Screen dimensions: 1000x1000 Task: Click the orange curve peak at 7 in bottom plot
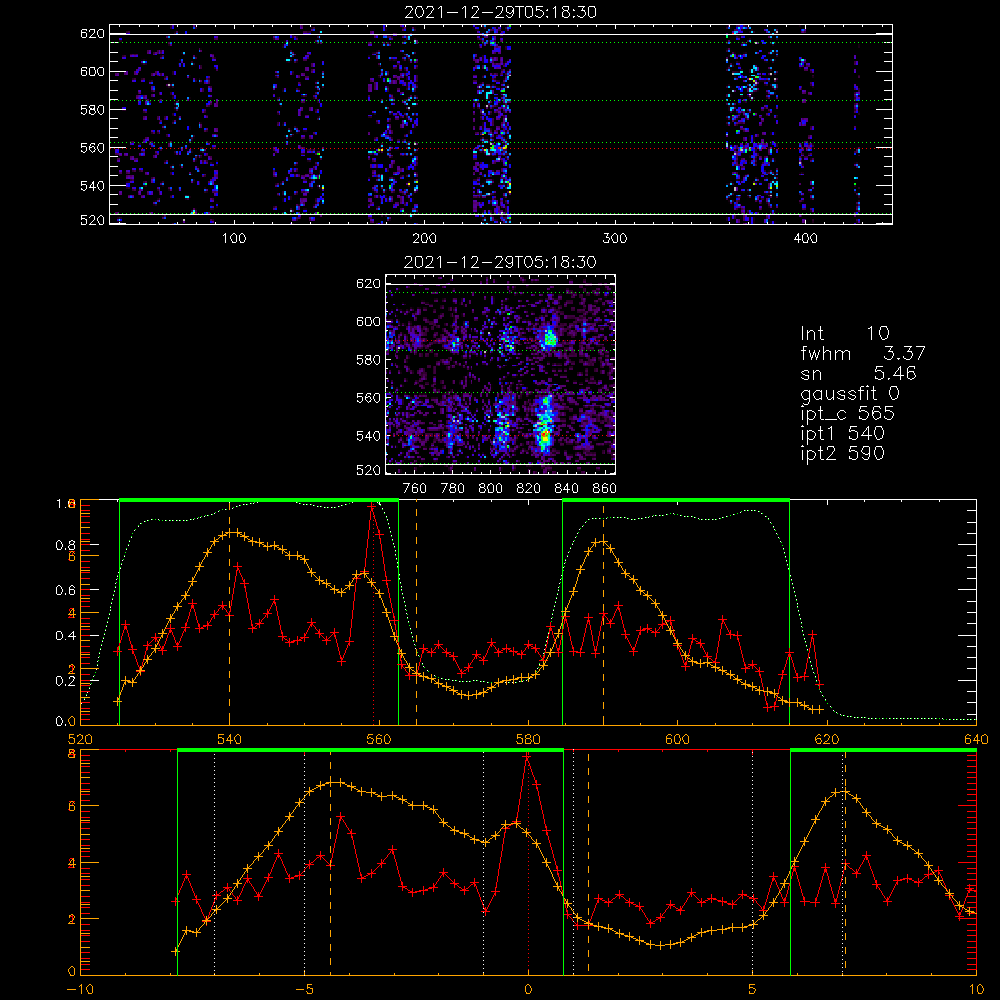pos(844,792)
